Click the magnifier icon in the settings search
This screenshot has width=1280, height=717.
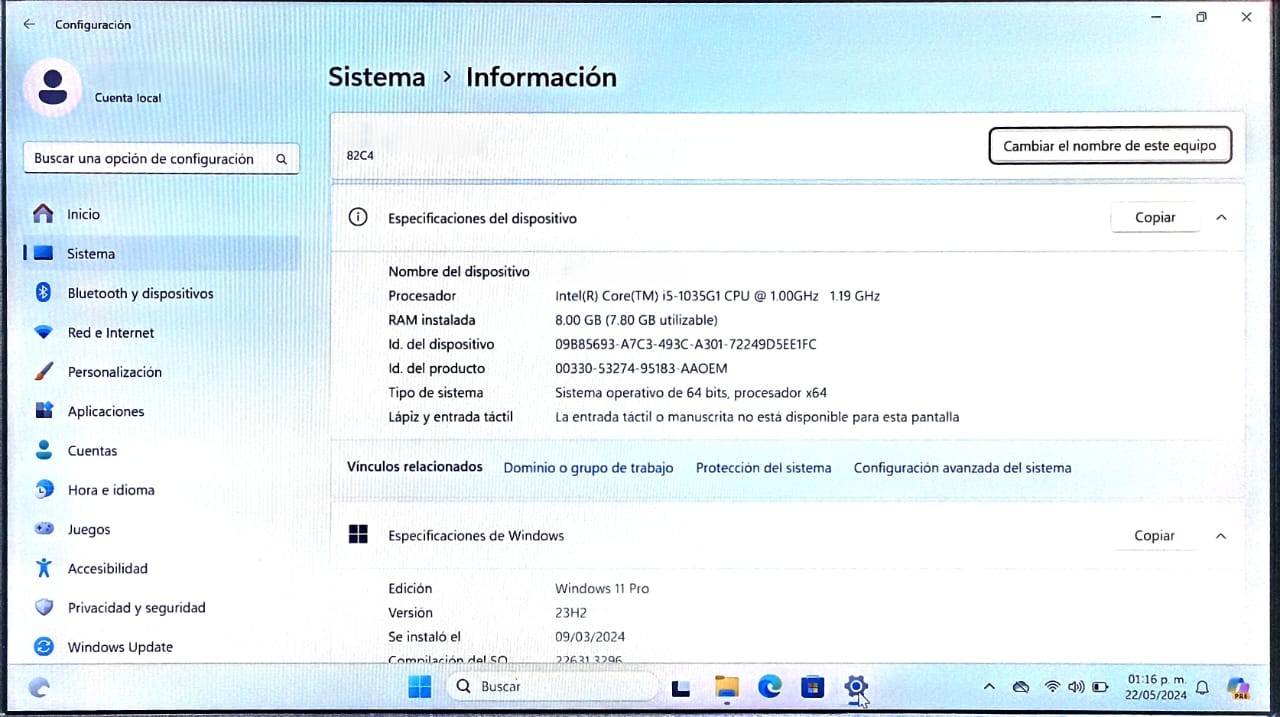282,159
